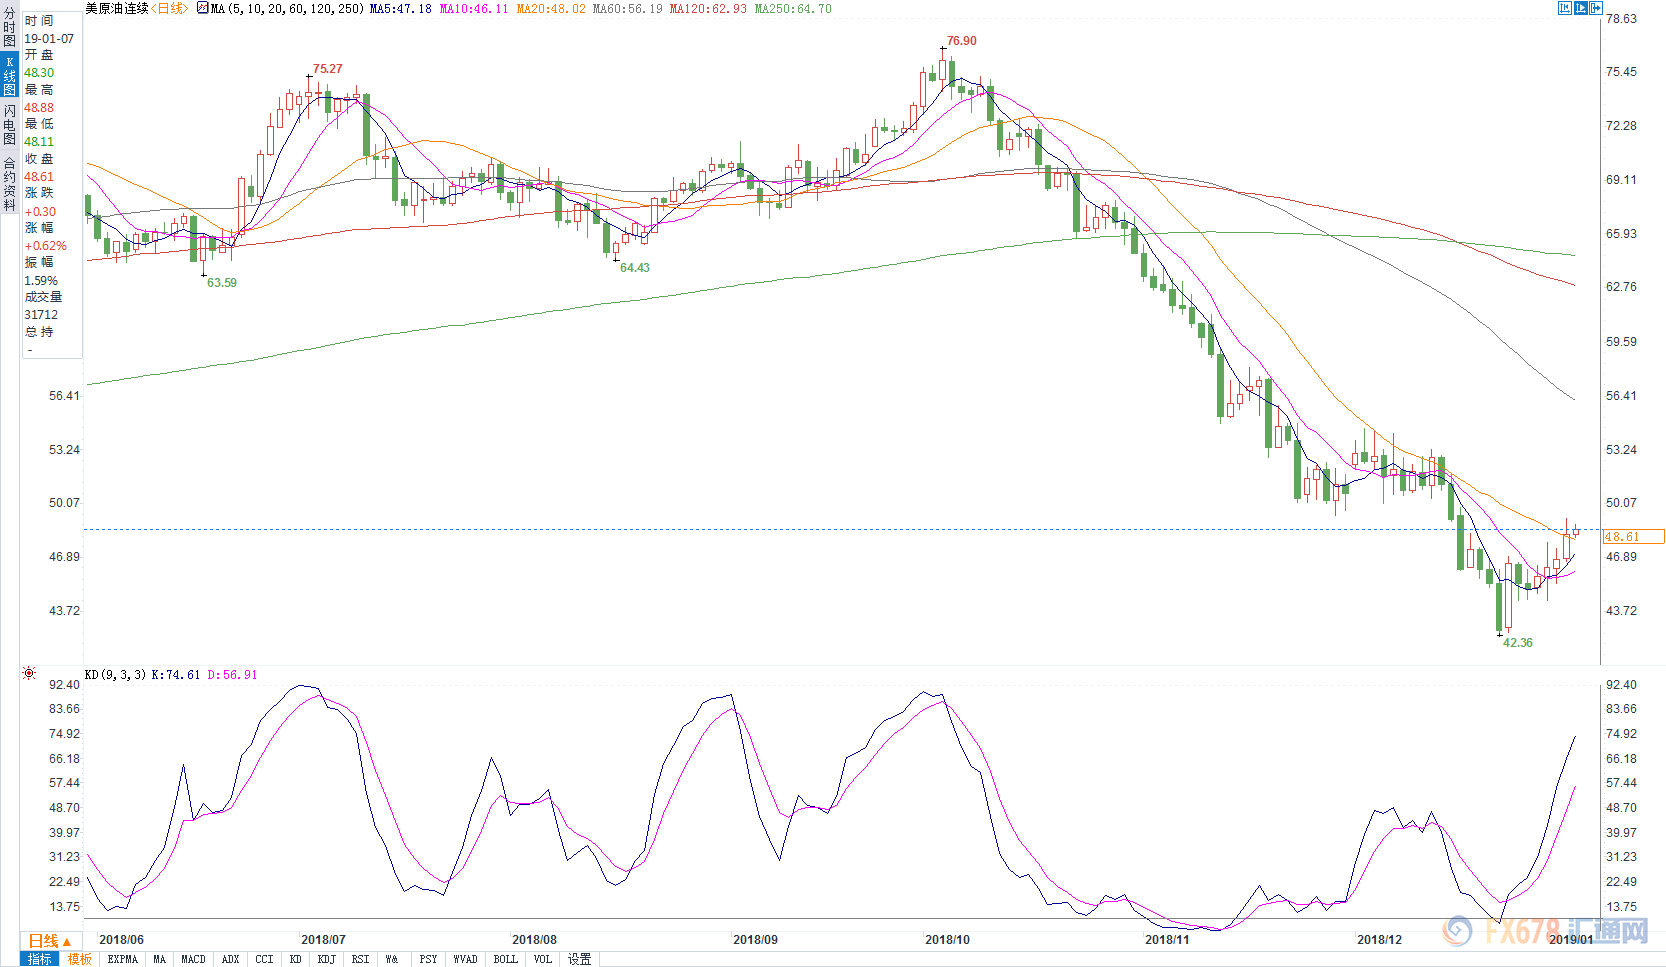Click the MA250:64.70 legend value

pos(793,8)
